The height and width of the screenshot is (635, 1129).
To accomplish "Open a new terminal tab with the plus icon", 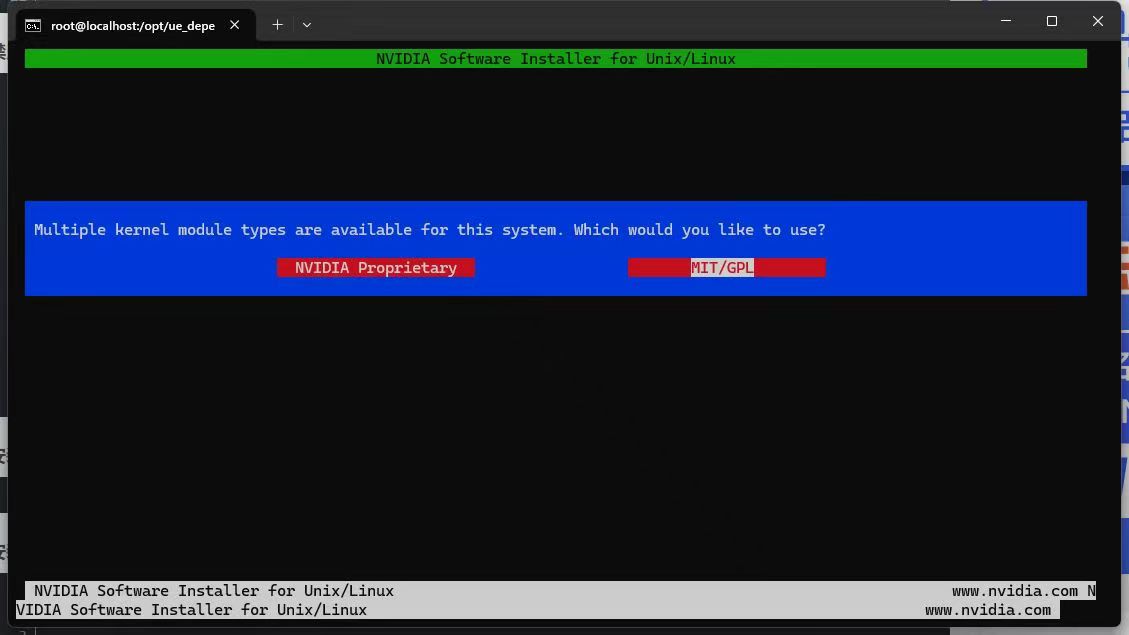I will click(x=277, y=24).
